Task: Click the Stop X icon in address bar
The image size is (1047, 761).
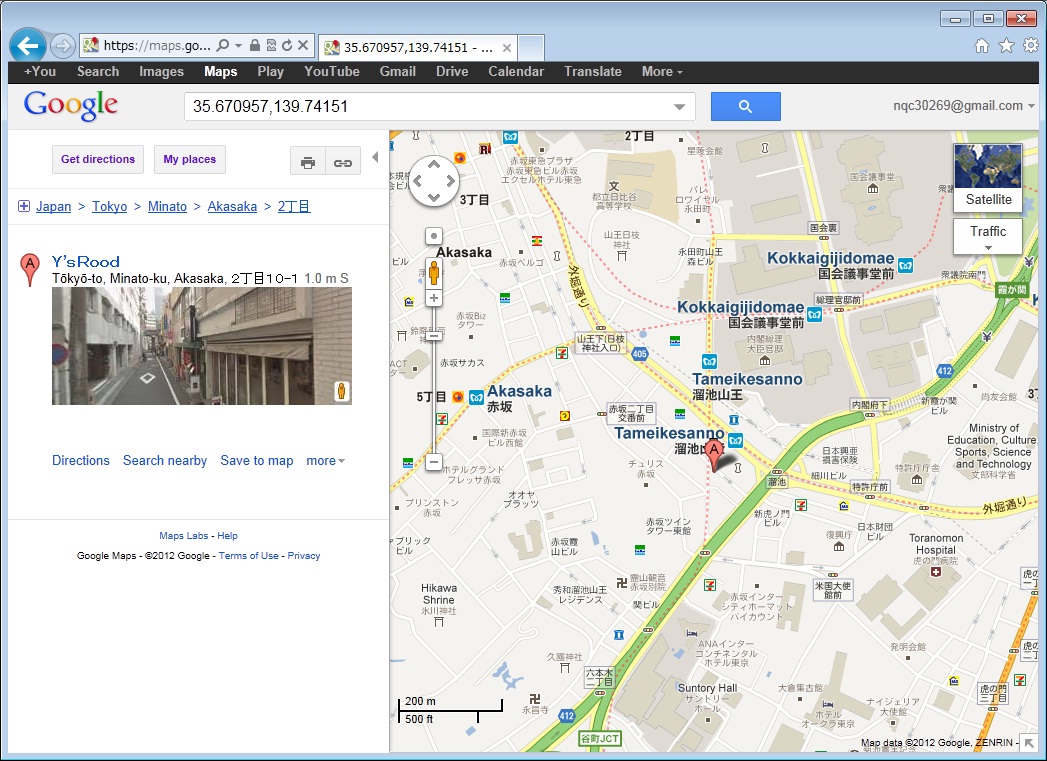Action: pos(303,45)
